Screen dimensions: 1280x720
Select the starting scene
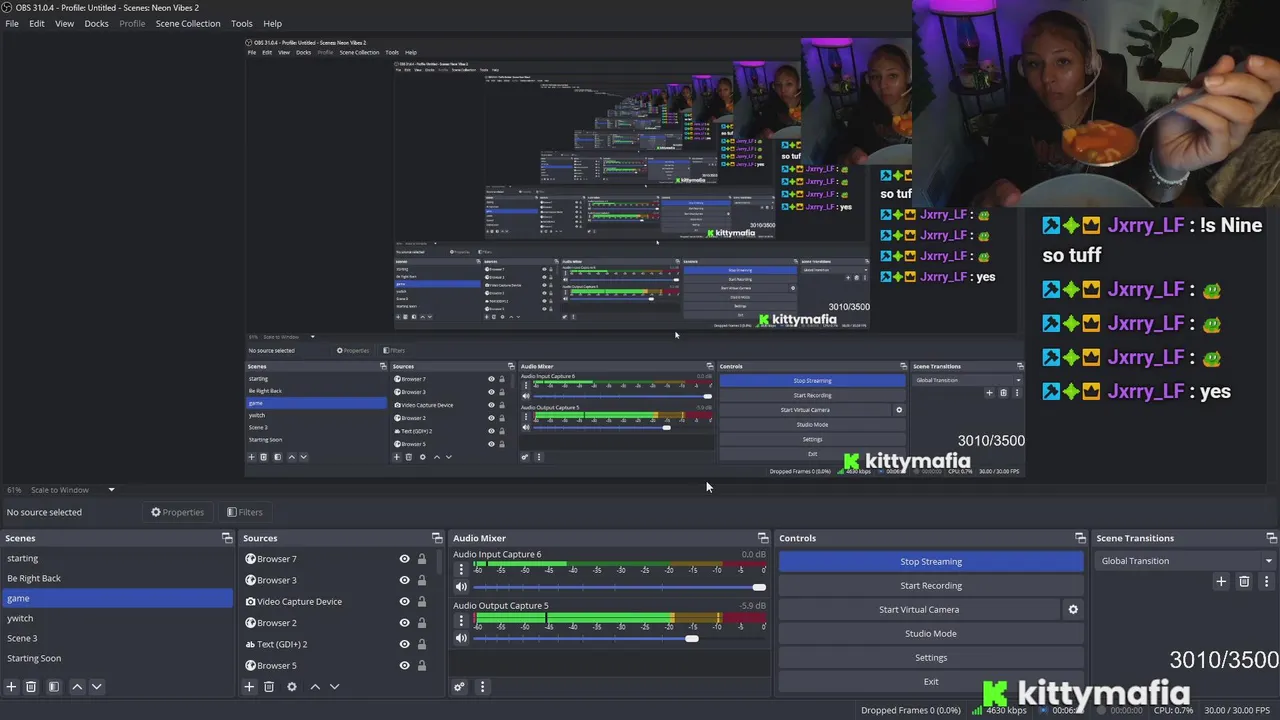tap(117, 558)
